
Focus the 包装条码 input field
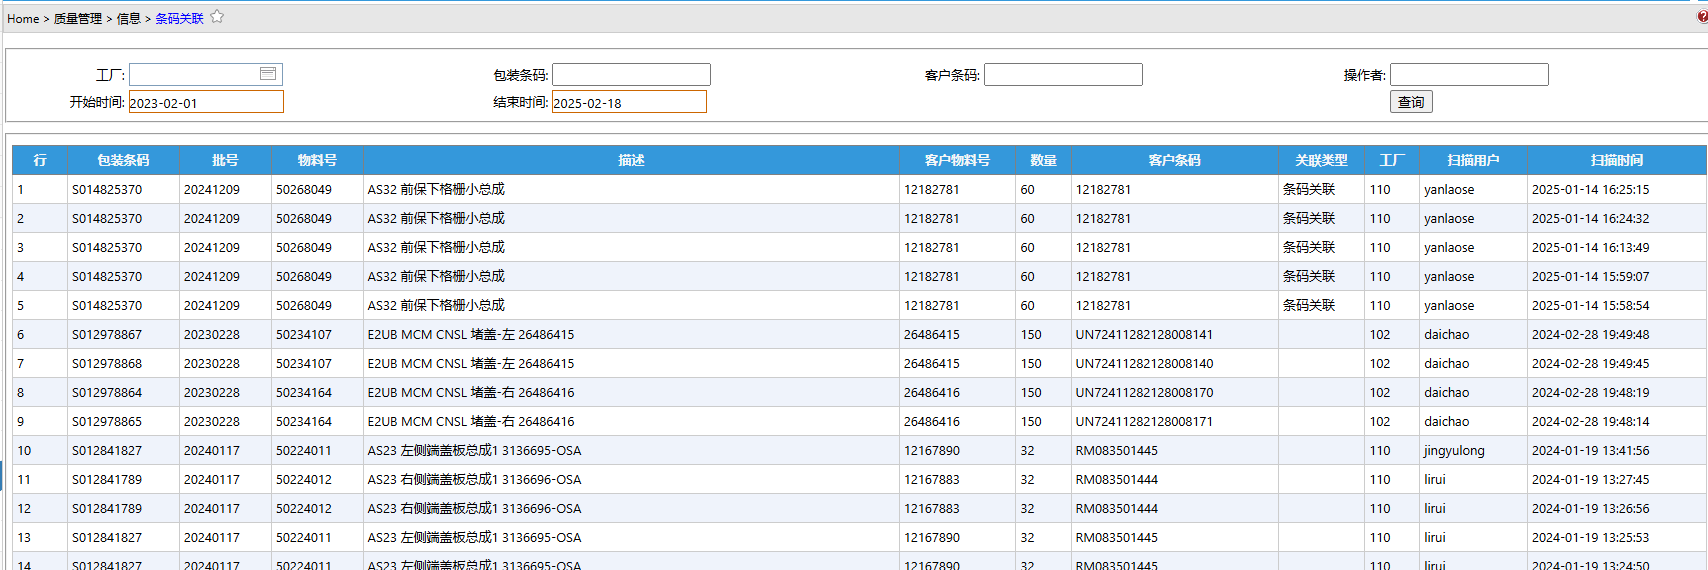(x=631, y=75)
